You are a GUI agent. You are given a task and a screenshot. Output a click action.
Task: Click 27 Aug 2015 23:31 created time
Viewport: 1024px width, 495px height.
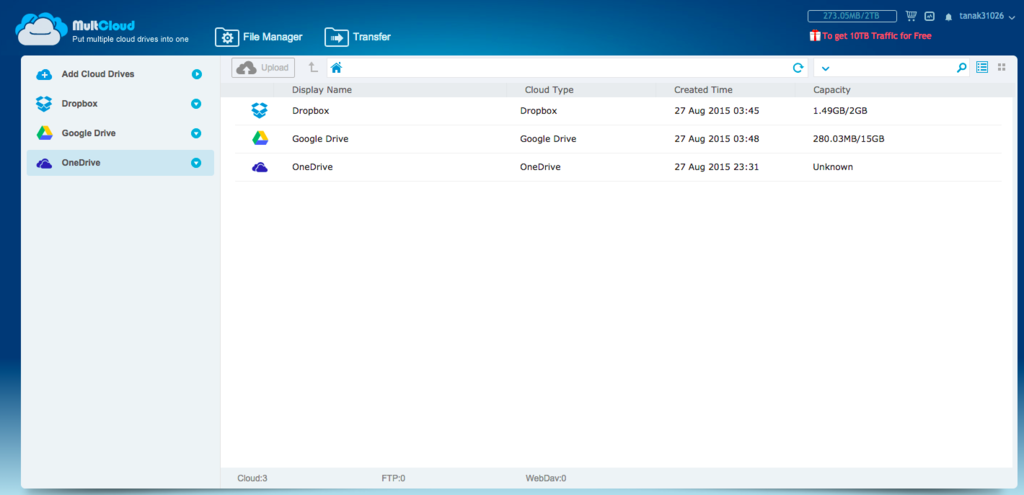(x=716, y=167)
